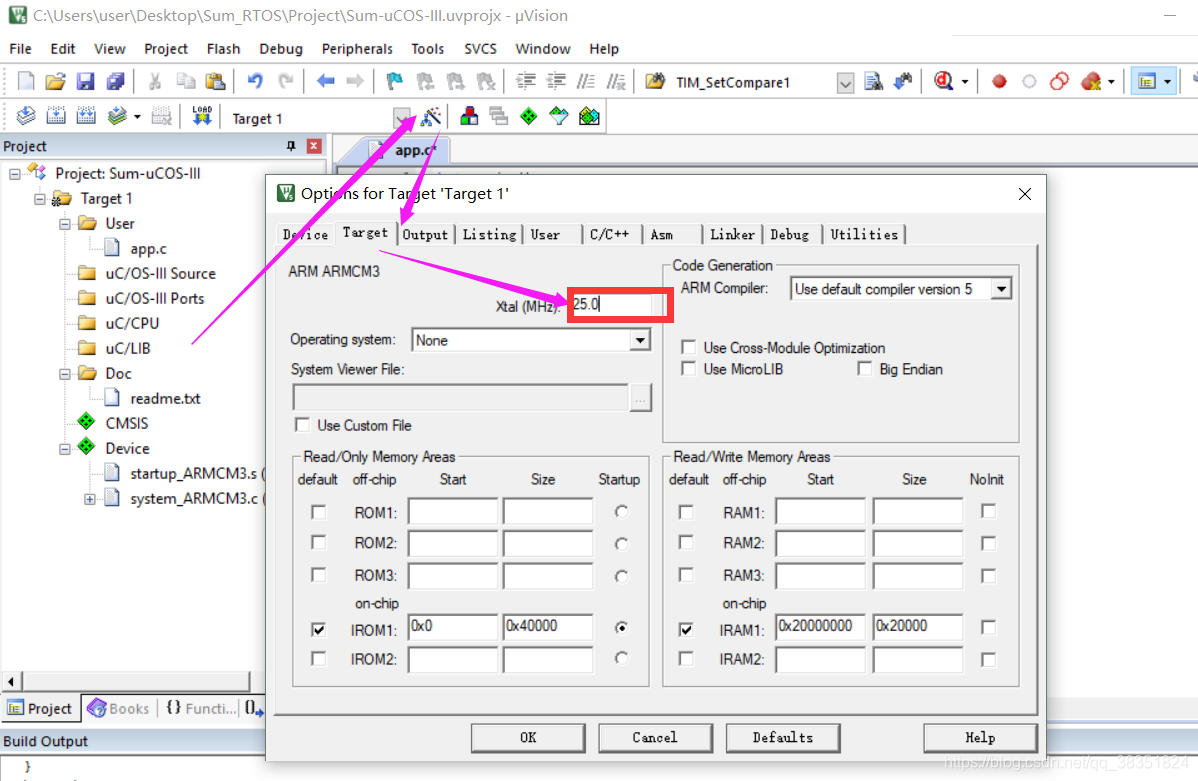This screenshot has width=1198, height=781.
Task: Collapse the Doc folder in the project tree
Action: pyautogui.click(x=65, y=374)
